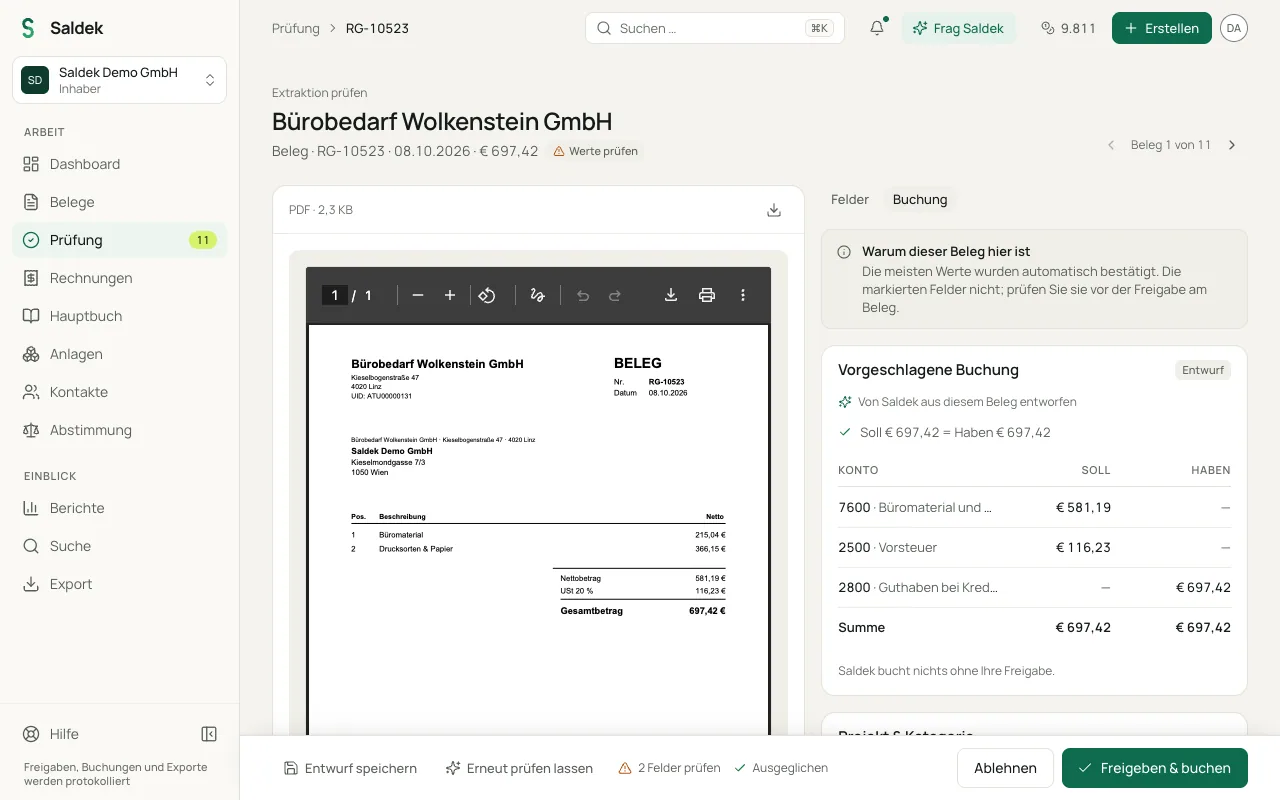The width and height of the screenshot is (1280, 800).
Task: Collapse the sidebar panel
Action: click(209, 734)
